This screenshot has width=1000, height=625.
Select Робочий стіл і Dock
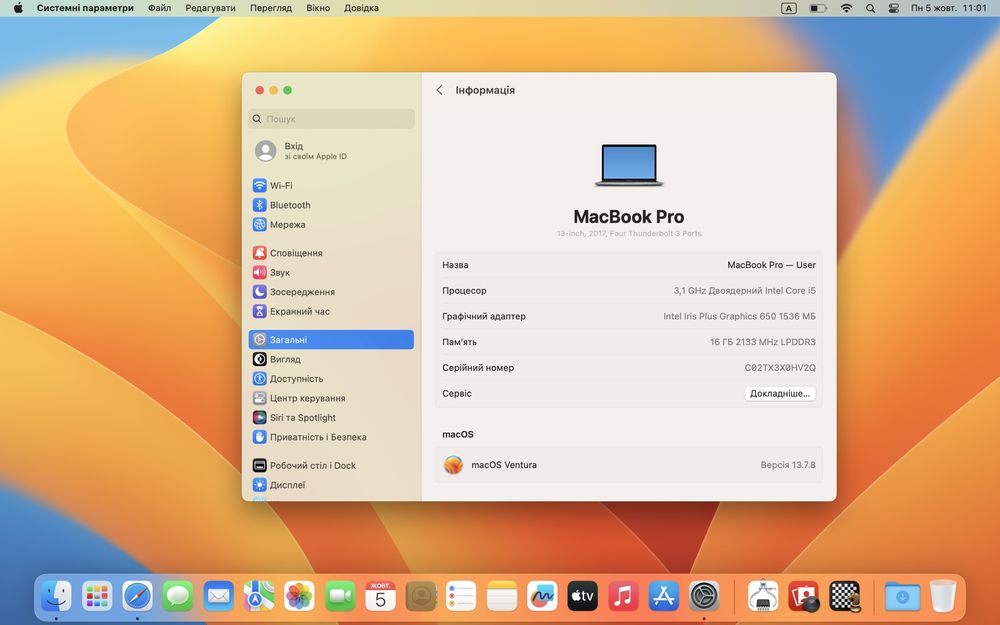[331, 465]
